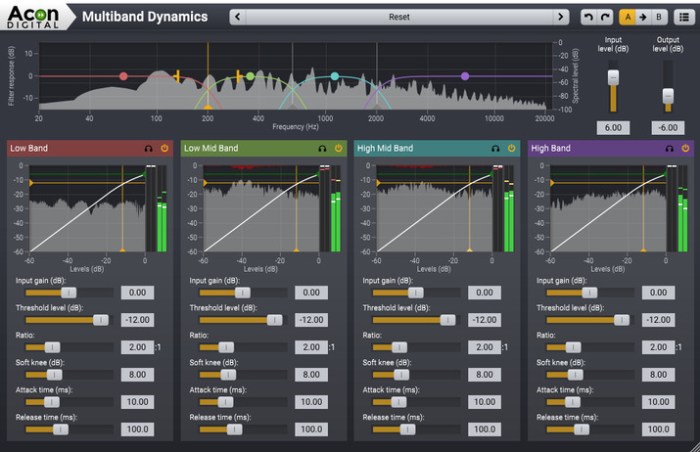Screen dimensions: 700x452
Task: Go to previous preset arrow
Action: [237, 17]
